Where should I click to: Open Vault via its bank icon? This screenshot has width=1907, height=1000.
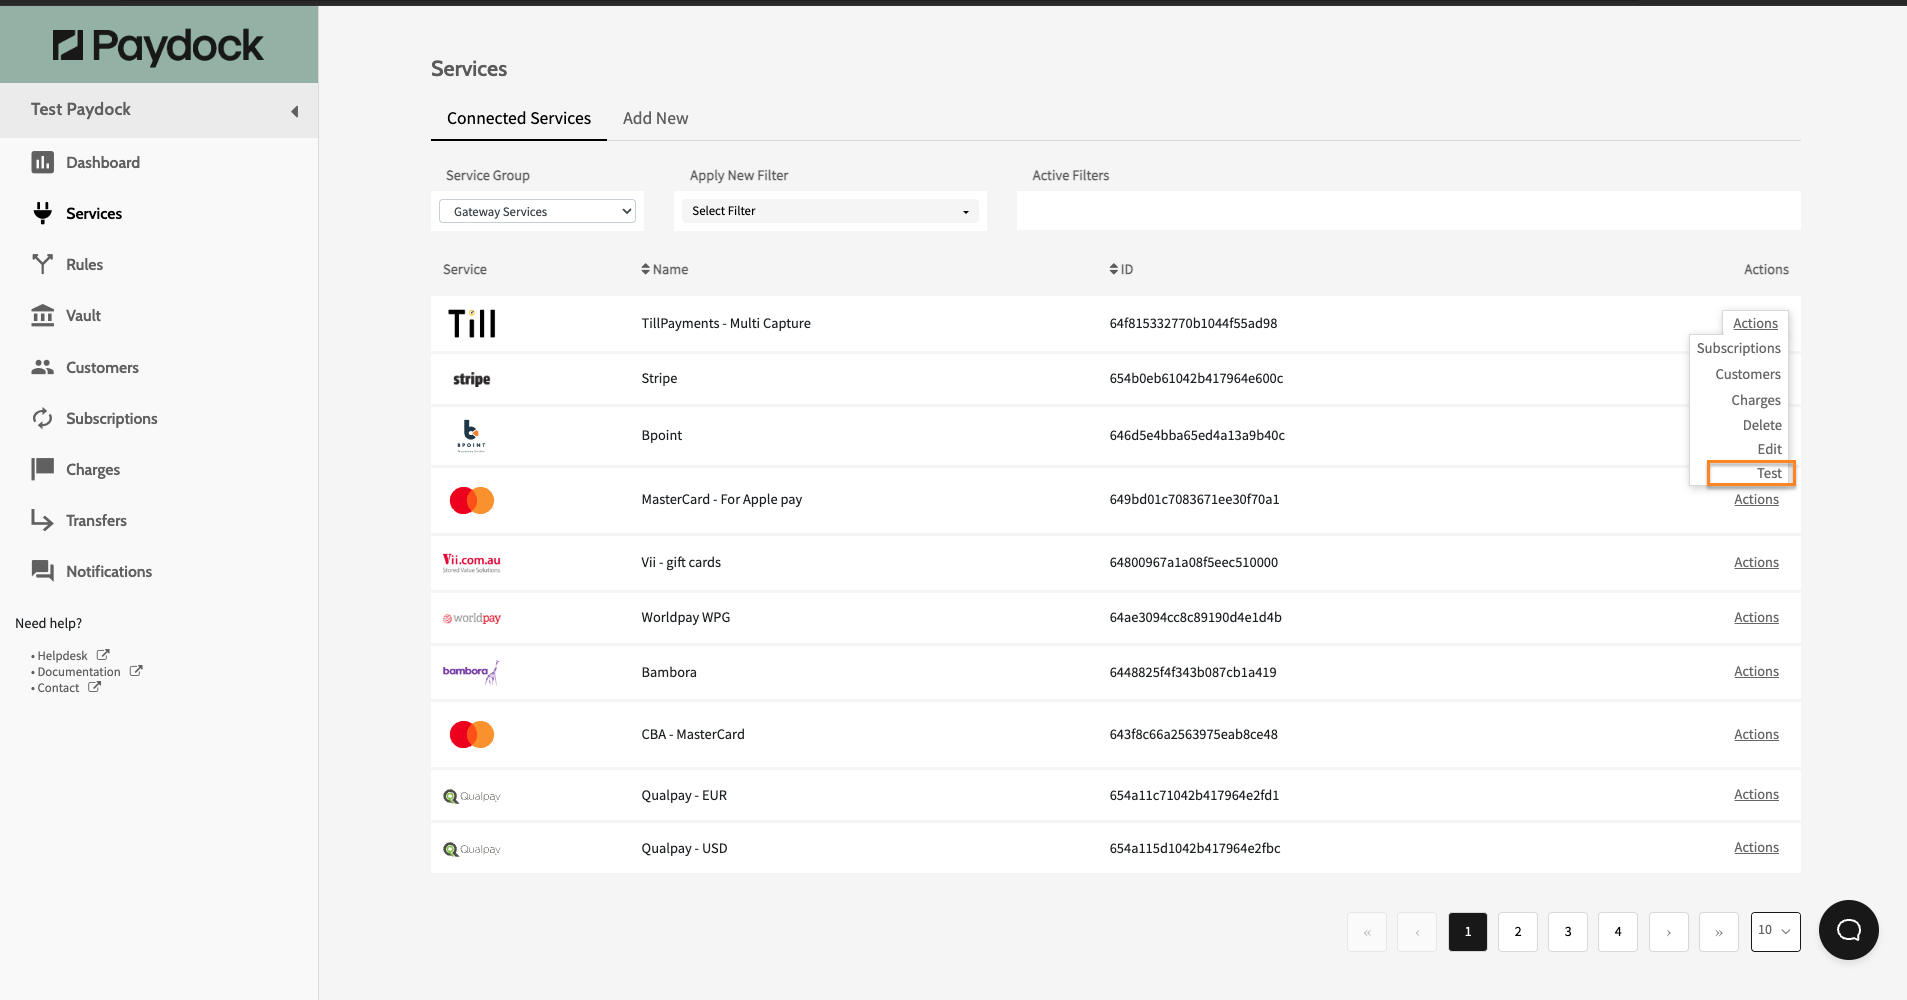point(42,316)
